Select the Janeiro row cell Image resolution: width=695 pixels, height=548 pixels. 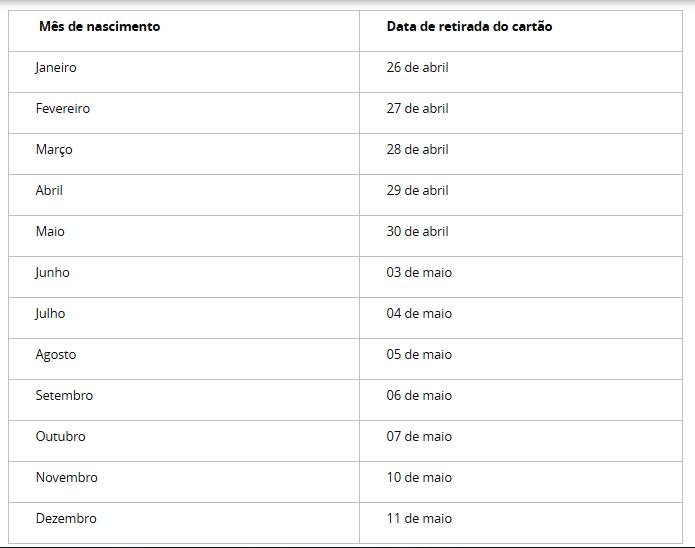point(56,68)
